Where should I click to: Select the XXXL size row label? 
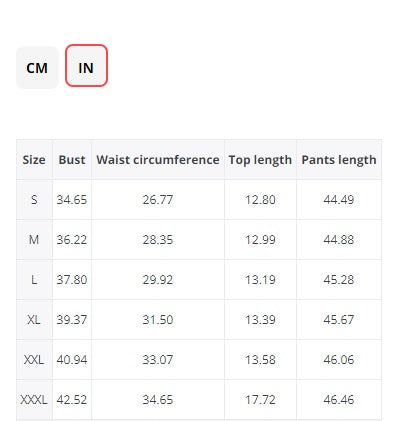[x=34, y=400]
